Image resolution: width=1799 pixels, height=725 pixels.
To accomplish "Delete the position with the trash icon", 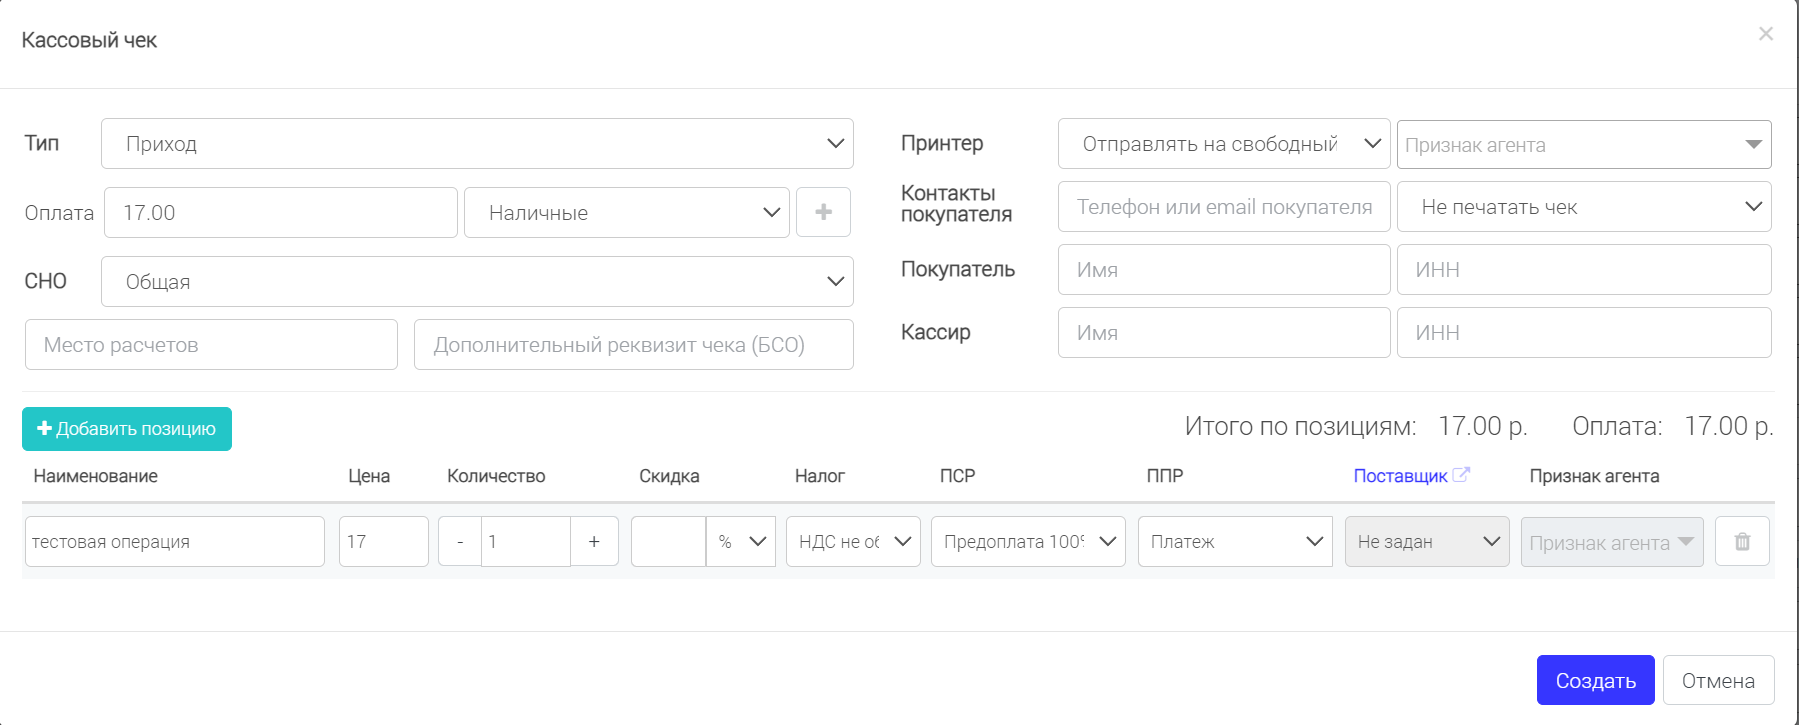I will click(x=1742, y=541).
